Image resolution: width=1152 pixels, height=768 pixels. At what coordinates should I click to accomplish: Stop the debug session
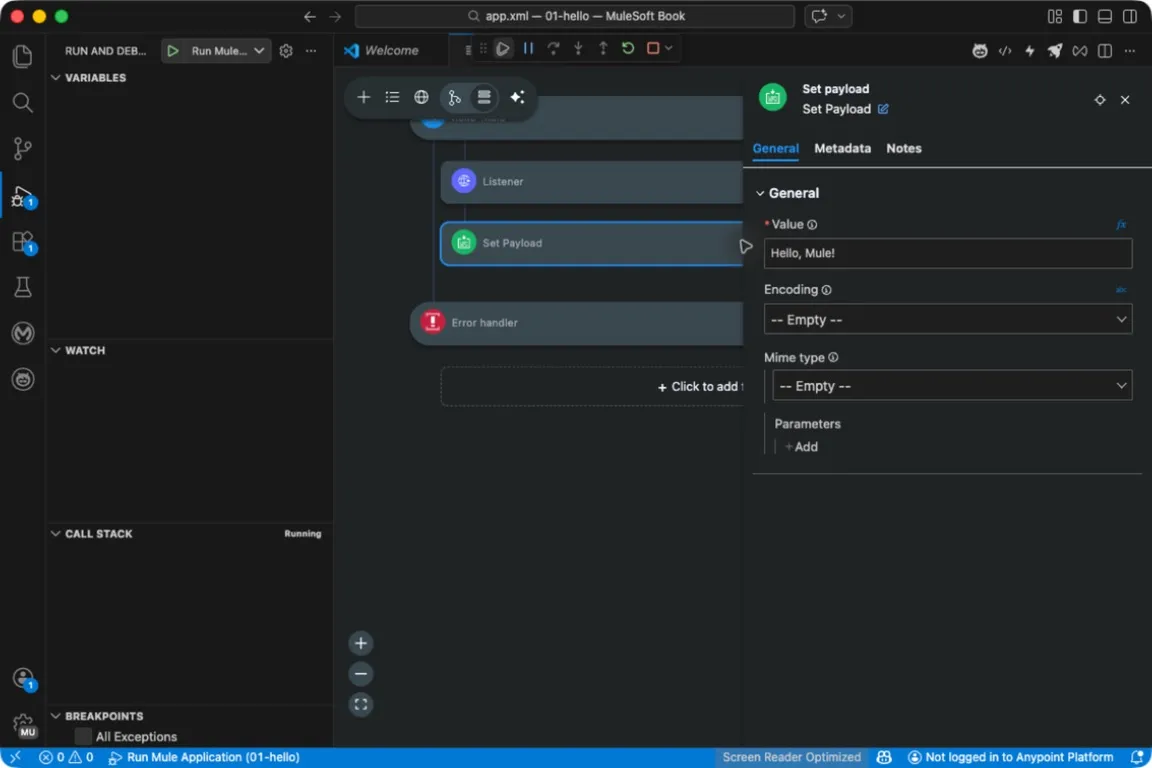tap(652, 49)
